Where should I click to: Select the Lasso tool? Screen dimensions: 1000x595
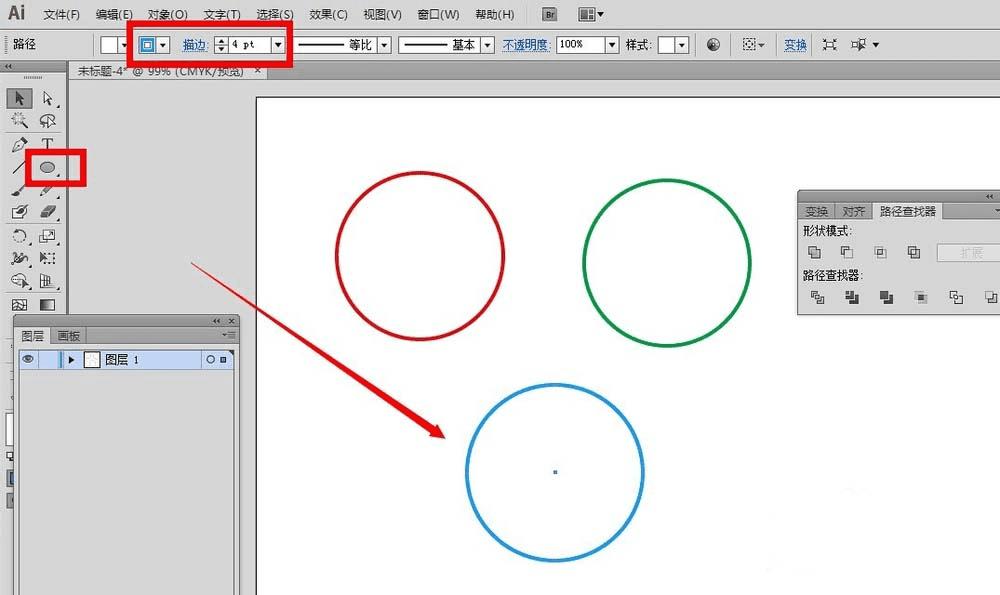point(48,120)
